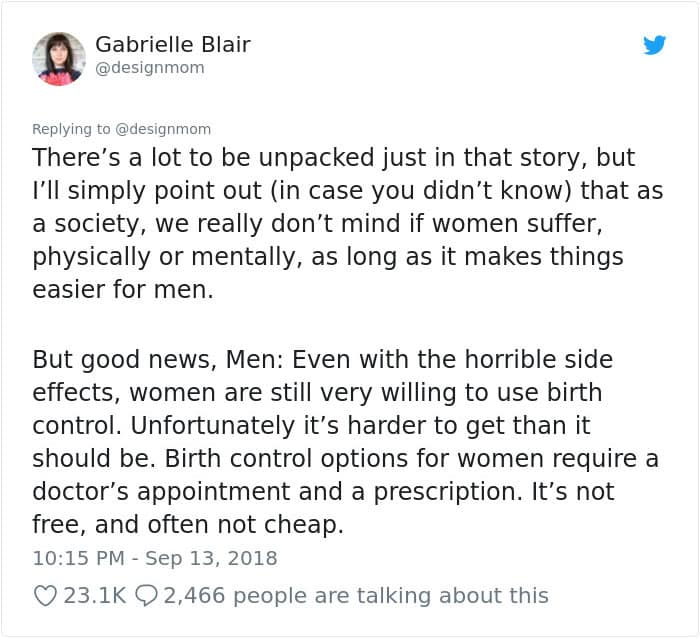The image size is (700, 638).
Task: Click the blue Twitter bird logo
Action: pyautogui.click(x=654, y=45)
